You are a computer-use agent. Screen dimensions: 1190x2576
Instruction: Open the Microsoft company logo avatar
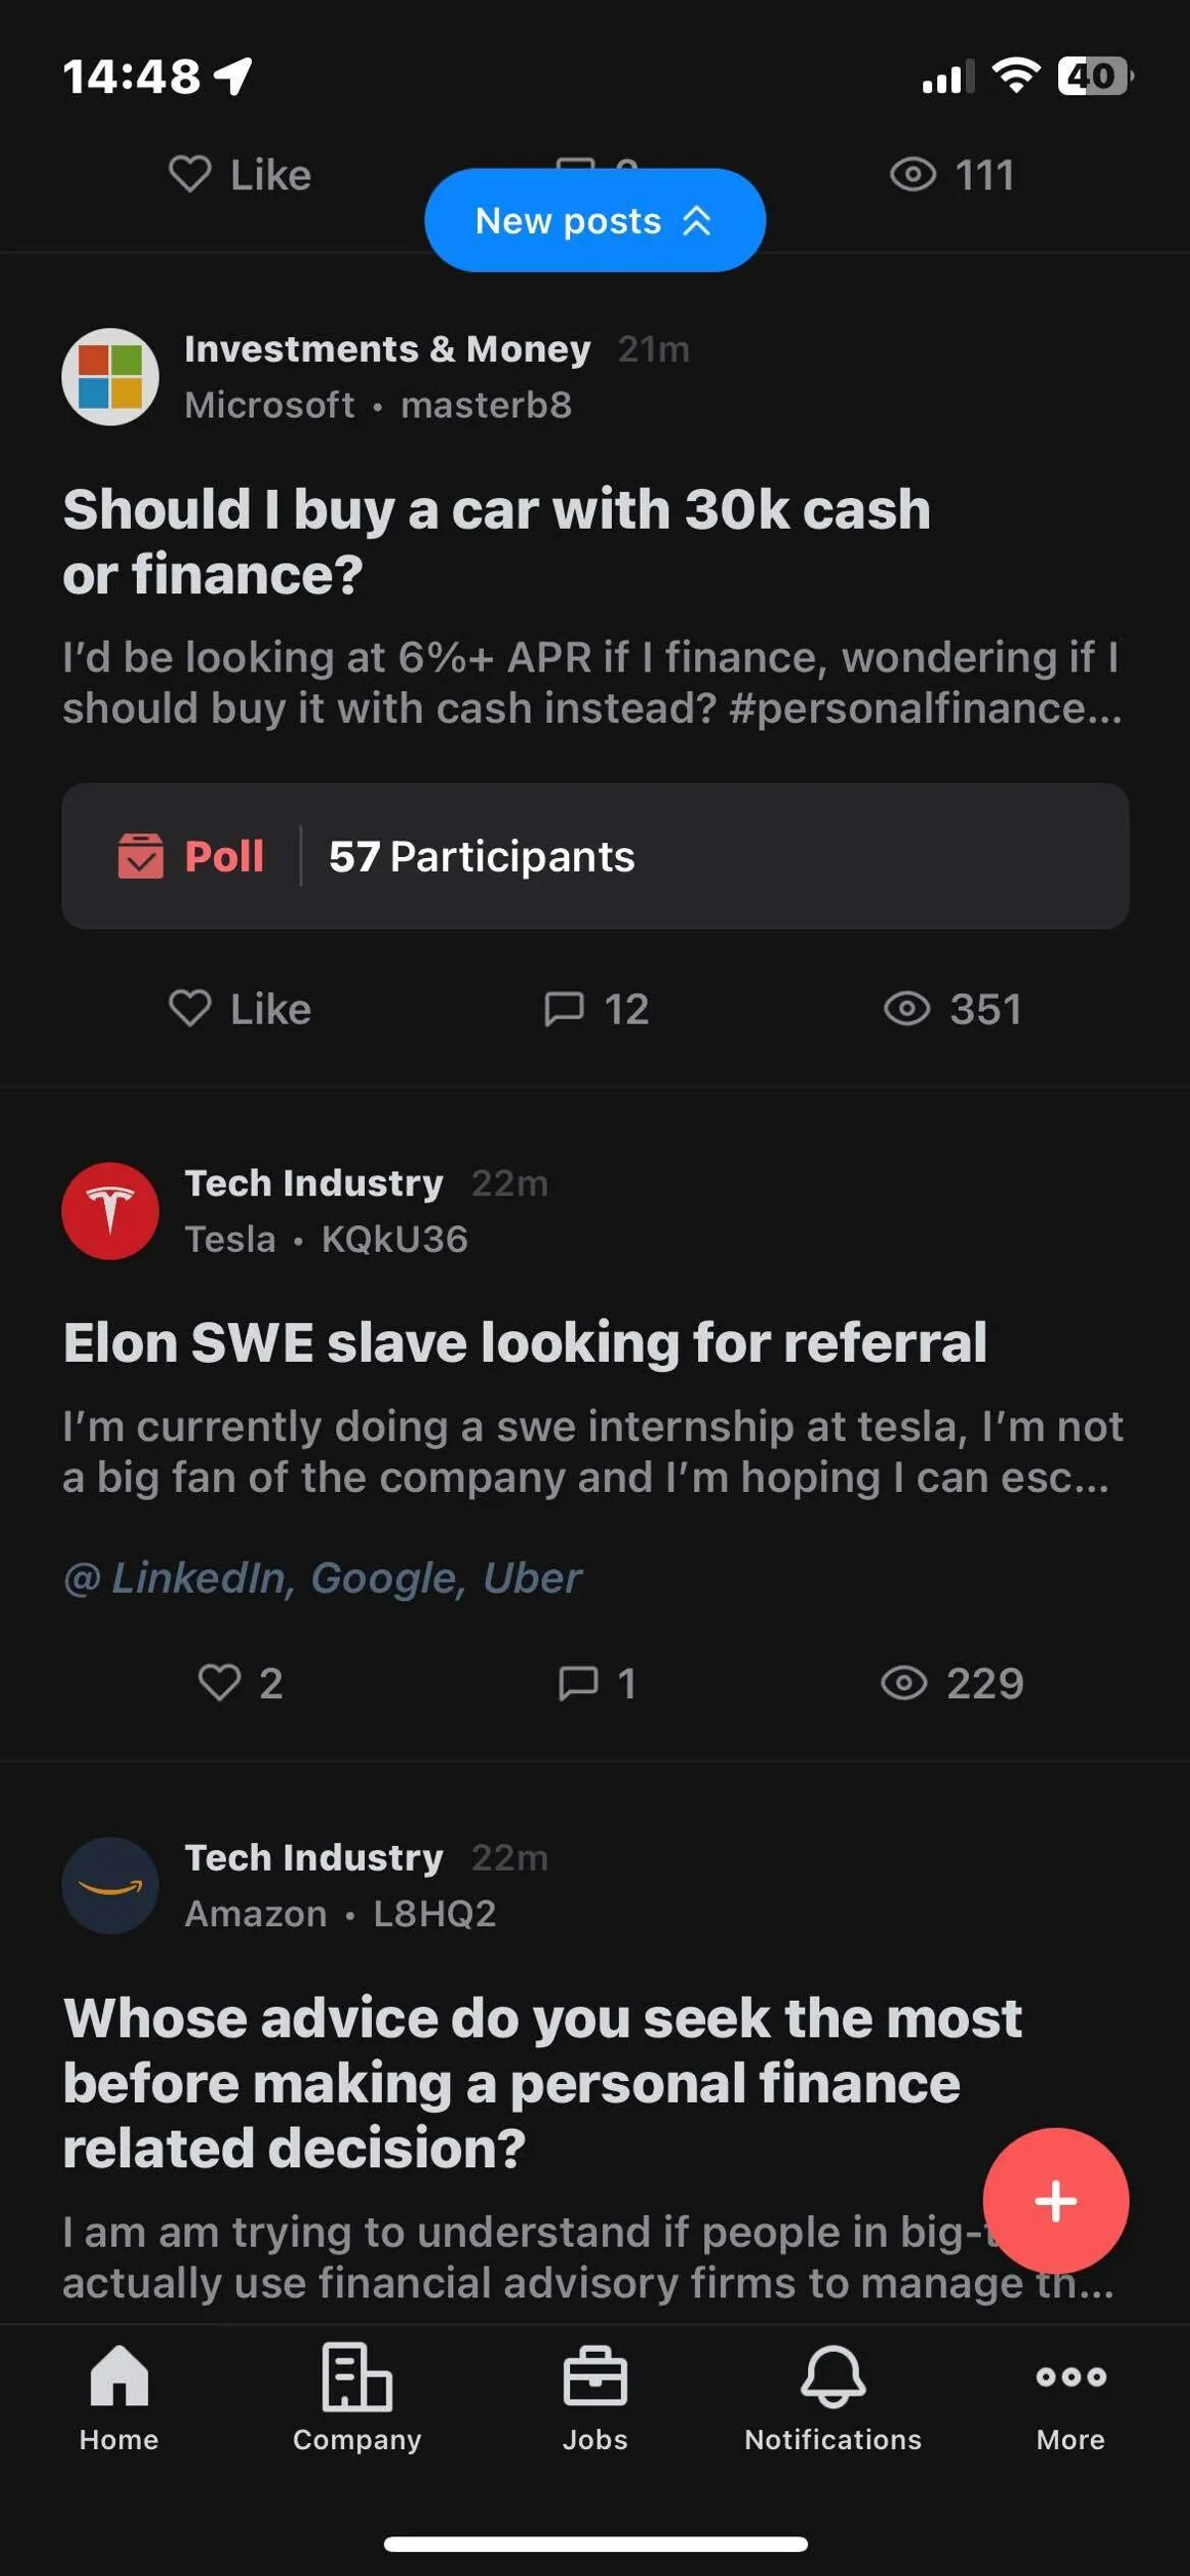click(110, 377)
